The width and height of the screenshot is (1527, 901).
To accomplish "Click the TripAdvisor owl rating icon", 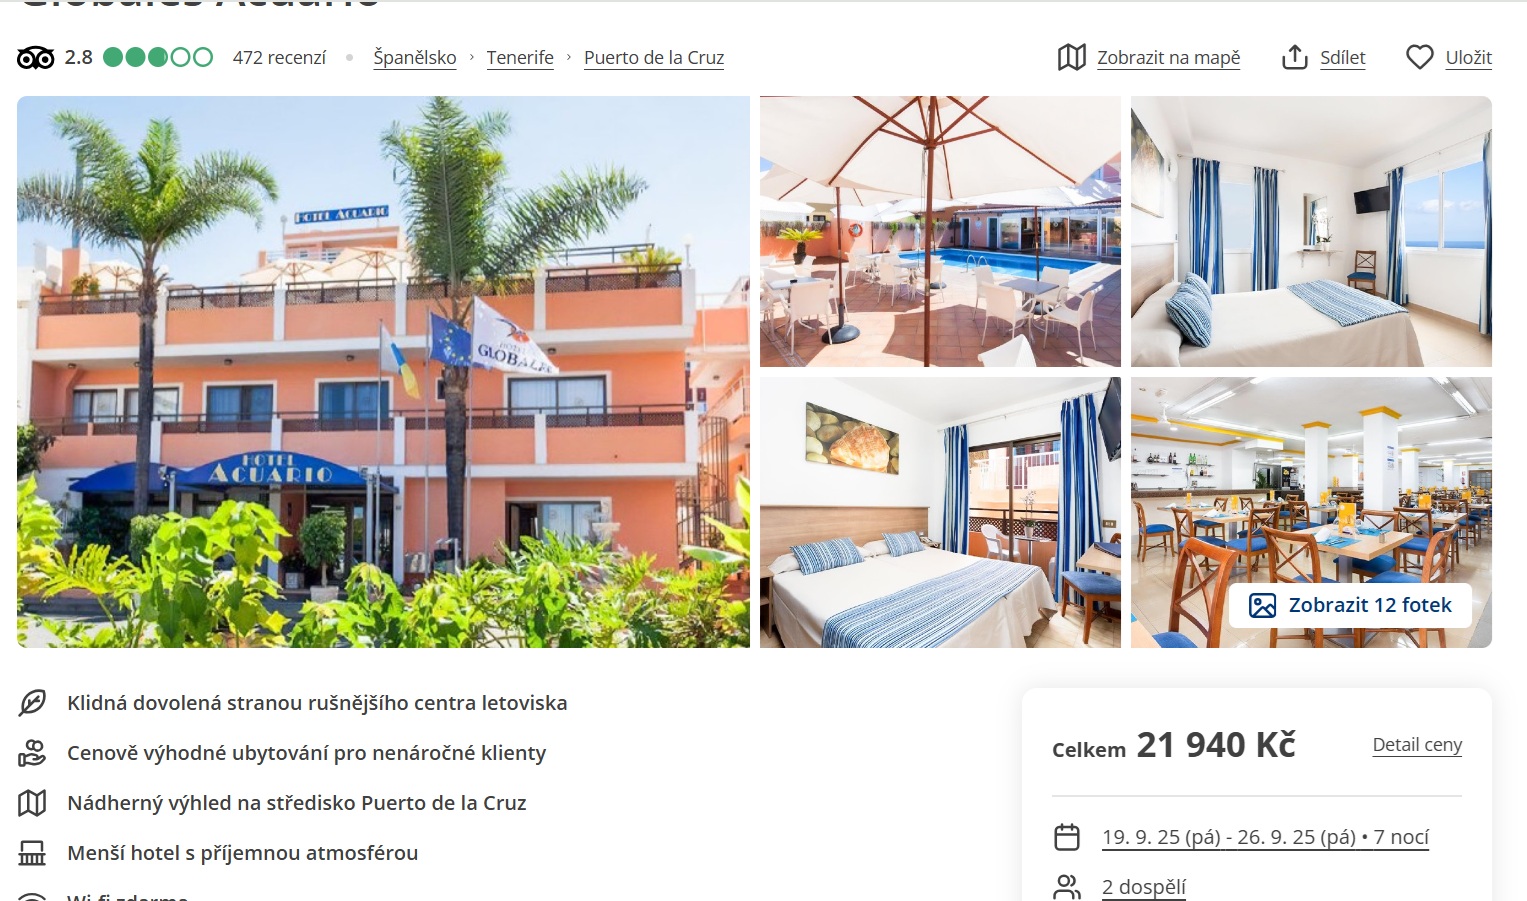I will (x=35, y=58).
